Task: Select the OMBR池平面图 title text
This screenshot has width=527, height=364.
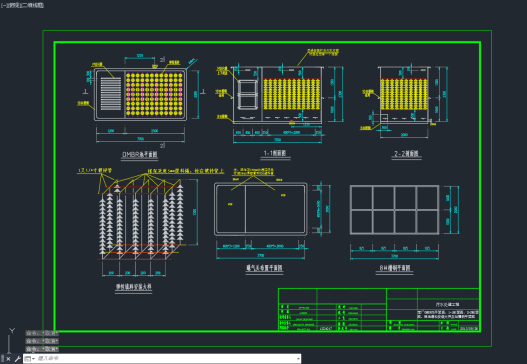Action: (x=139, y=155)
